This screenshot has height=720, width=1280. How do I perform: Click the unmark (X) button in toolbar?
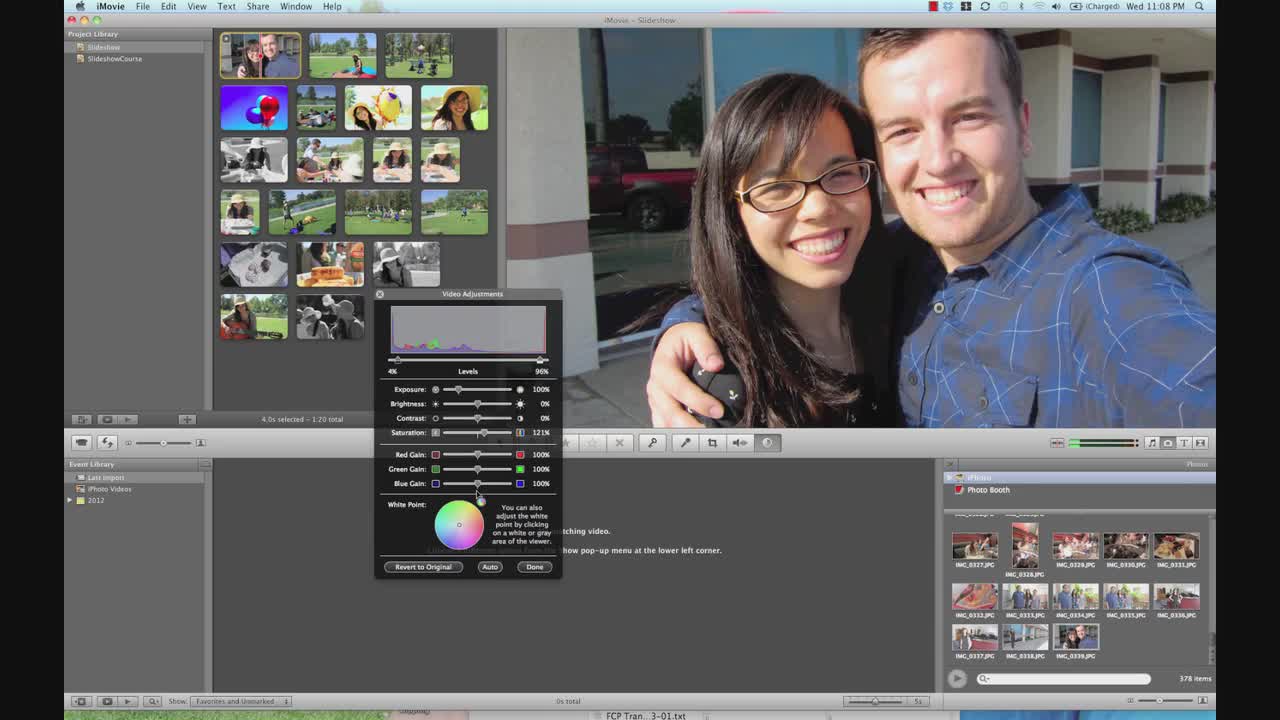[x=619, y=443]
